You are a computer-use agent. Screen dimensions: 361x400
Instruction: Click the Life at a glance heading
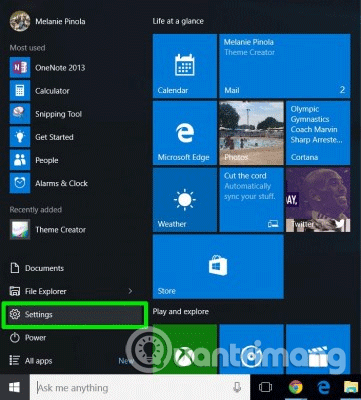click(x=178, y=21)
